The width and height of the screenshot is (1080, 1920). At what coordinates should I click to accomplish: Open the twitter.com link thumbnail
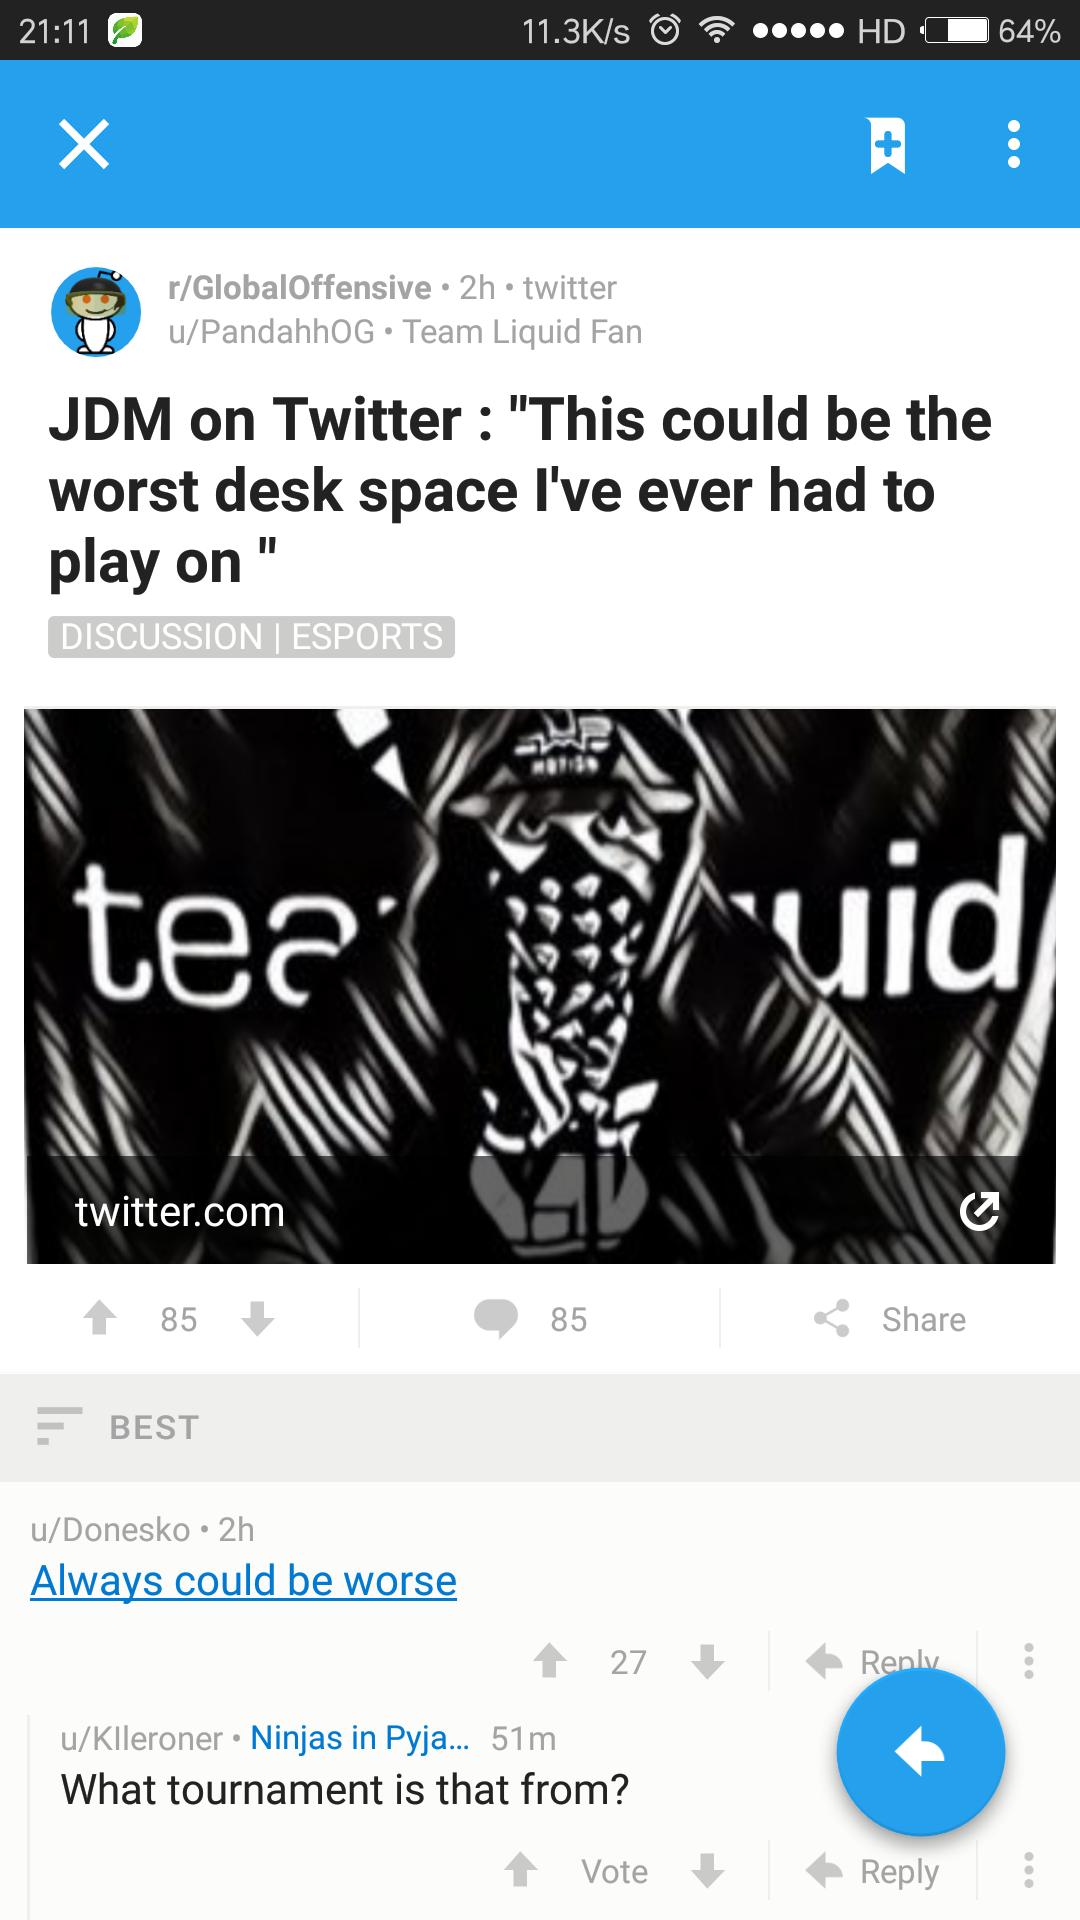click(x=540, y=986)
